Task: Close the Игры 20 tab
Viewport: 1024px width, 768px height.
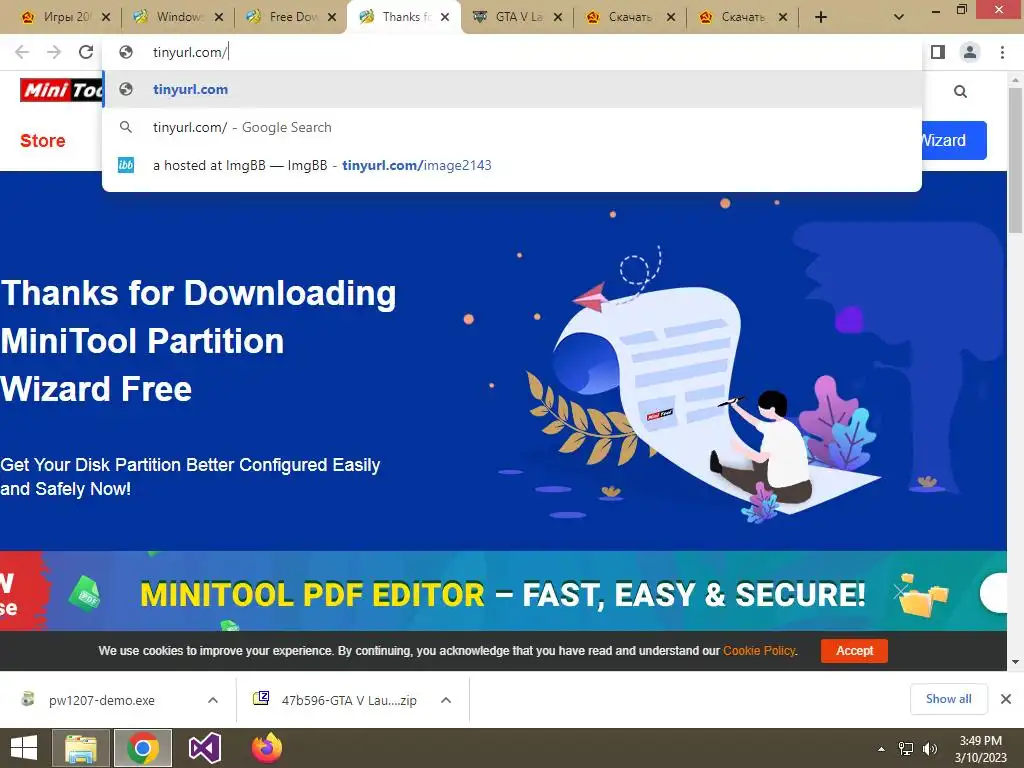Action: click(x=106, y=17)
